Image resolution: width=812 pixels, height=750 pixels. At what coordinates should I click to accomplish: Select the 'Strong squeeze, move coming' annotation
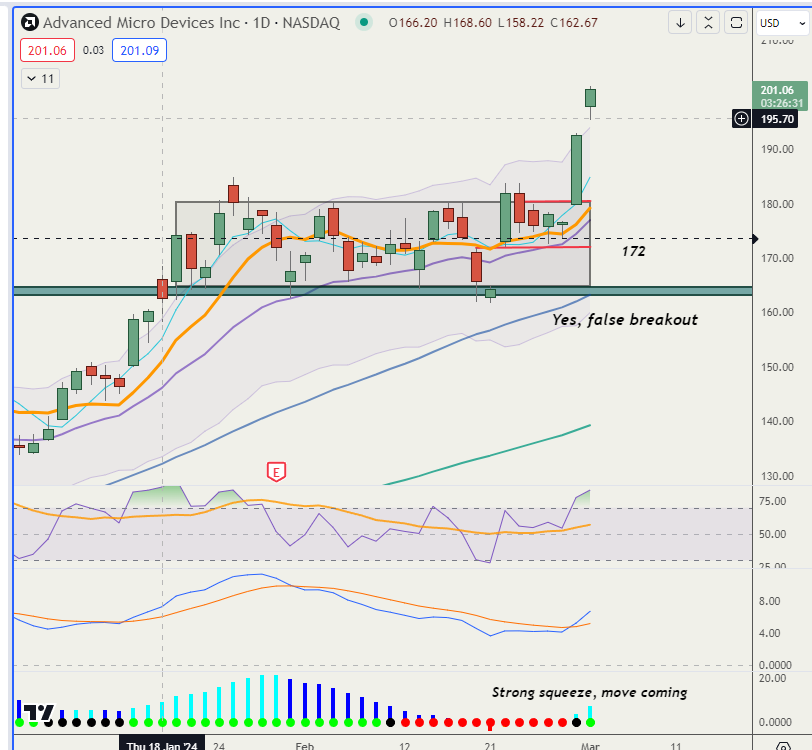pos(589,693)
